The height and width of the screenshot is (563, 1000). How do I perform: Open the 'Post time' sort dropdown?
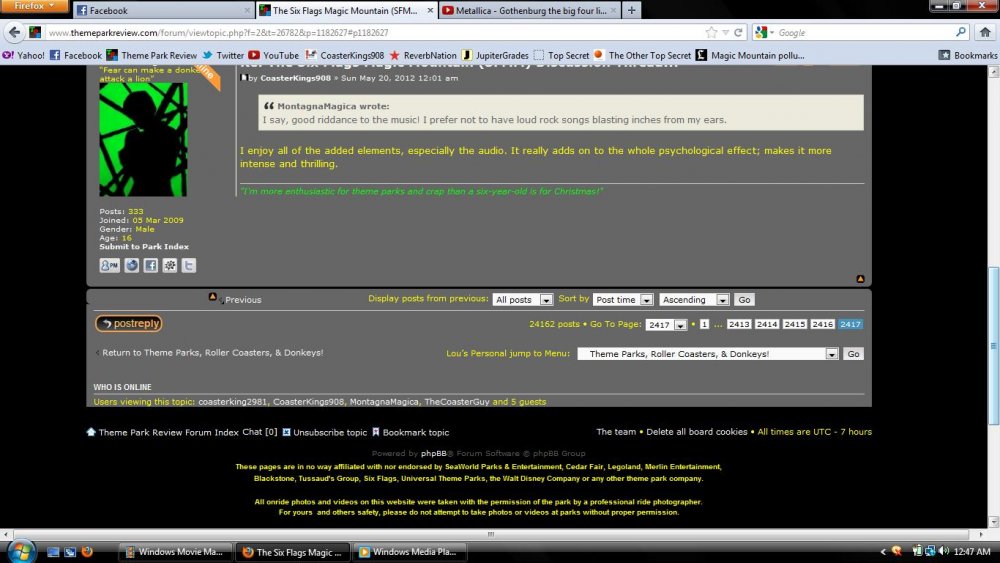tap(624, 300)
